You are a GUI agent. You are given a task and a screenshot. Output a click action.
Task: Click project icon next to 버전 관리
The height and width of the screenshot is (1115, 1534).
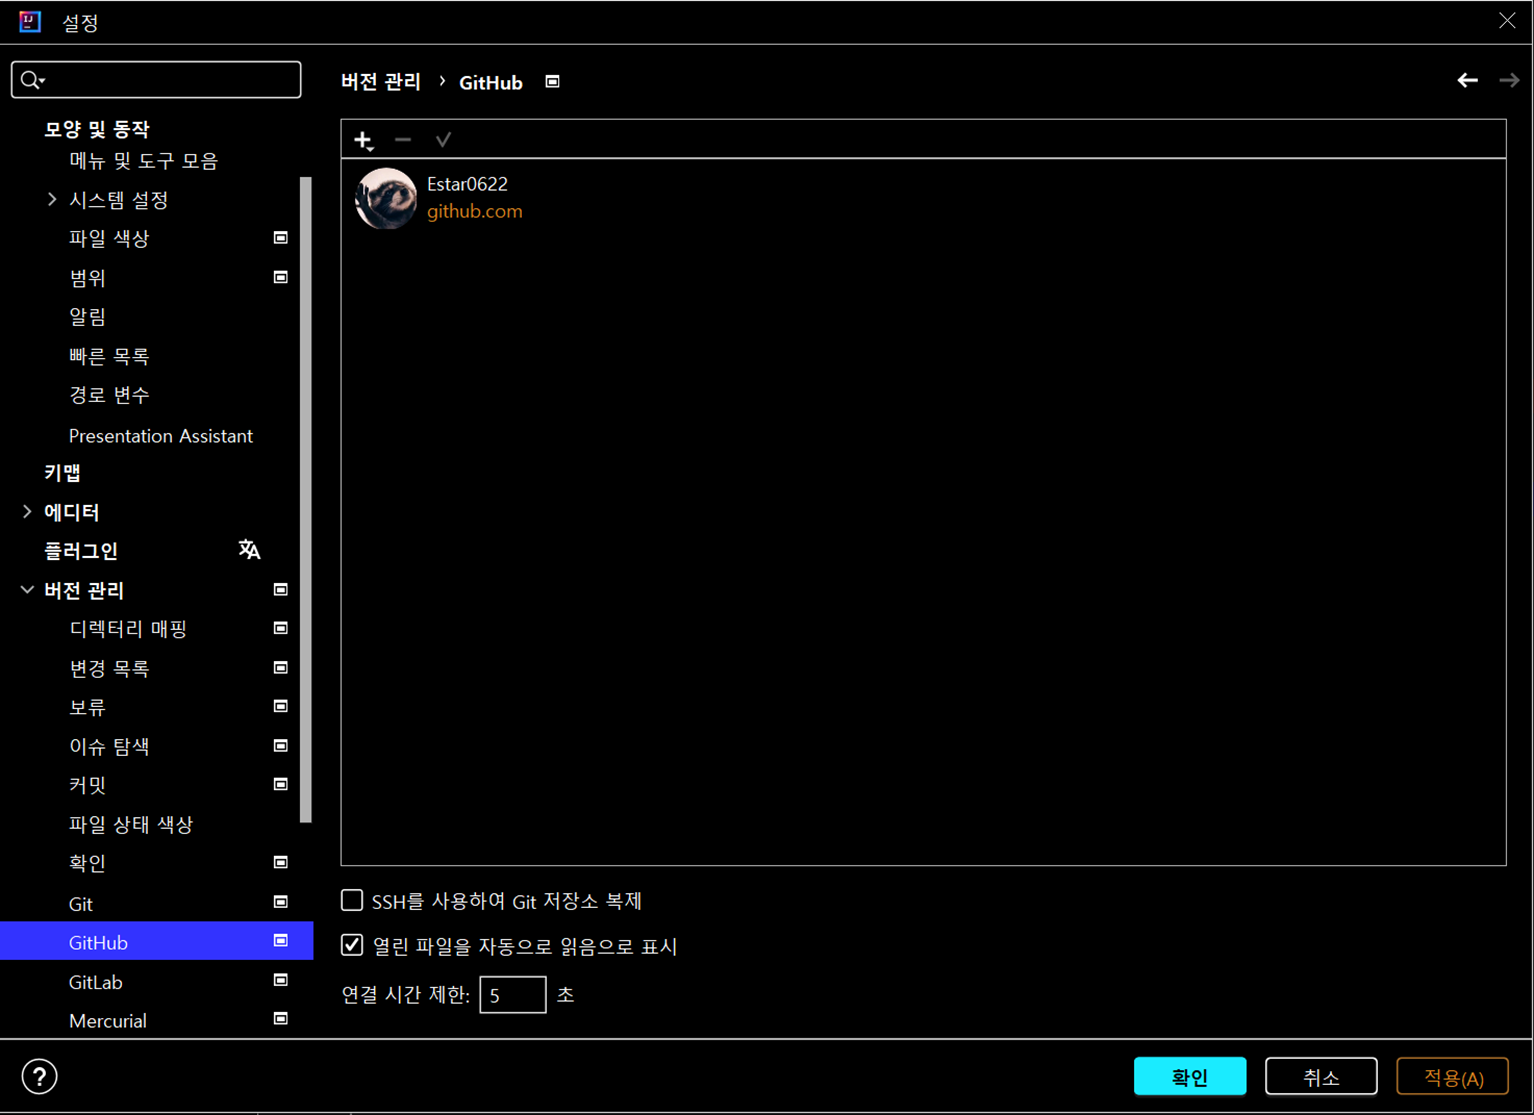(281, 590)
